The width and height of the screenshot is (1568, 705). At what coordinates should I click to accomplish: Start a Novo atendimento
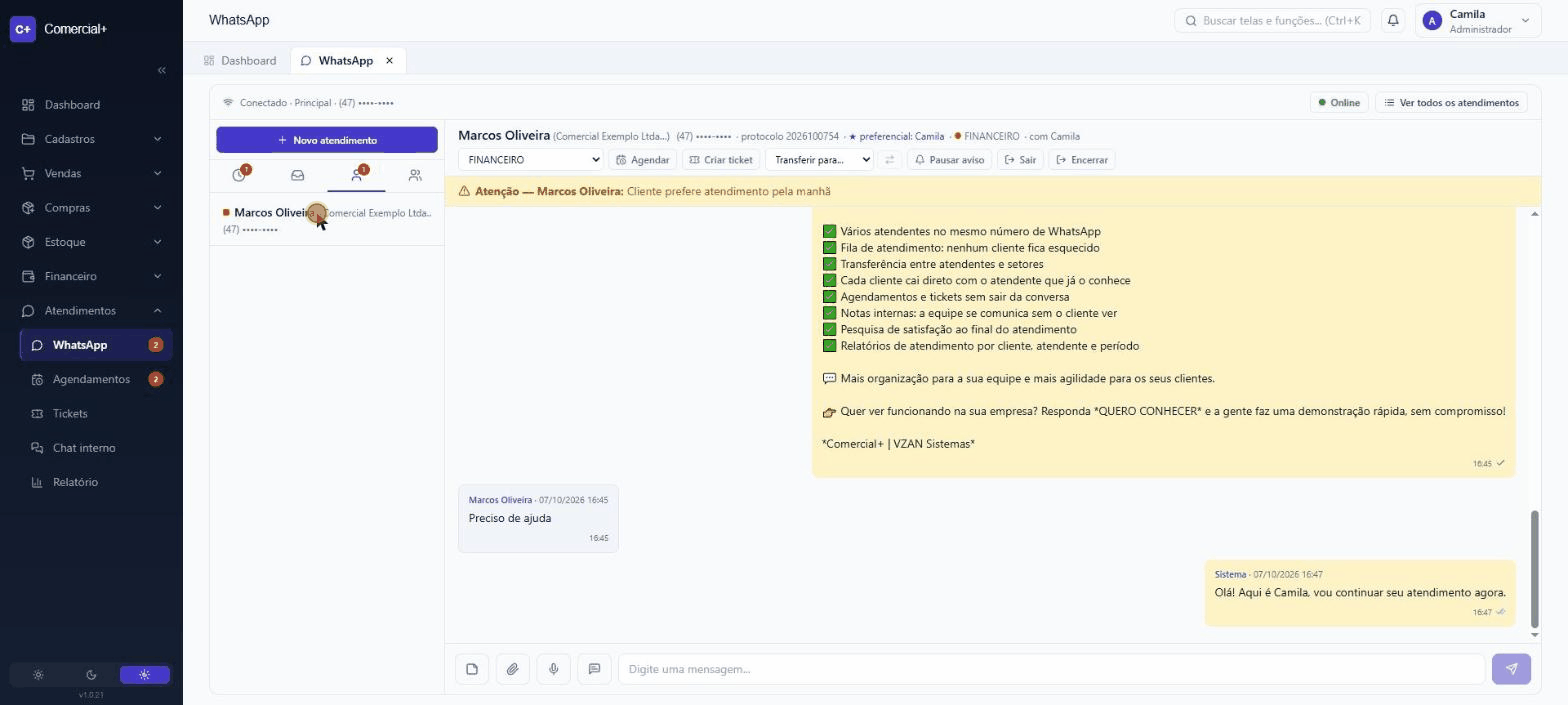coord(327,140)
